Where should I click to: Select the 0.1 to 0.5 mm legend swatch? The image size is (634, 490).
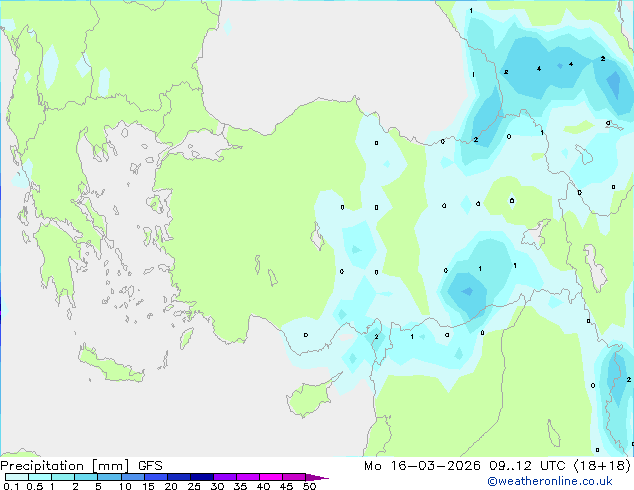pos(17,477)
